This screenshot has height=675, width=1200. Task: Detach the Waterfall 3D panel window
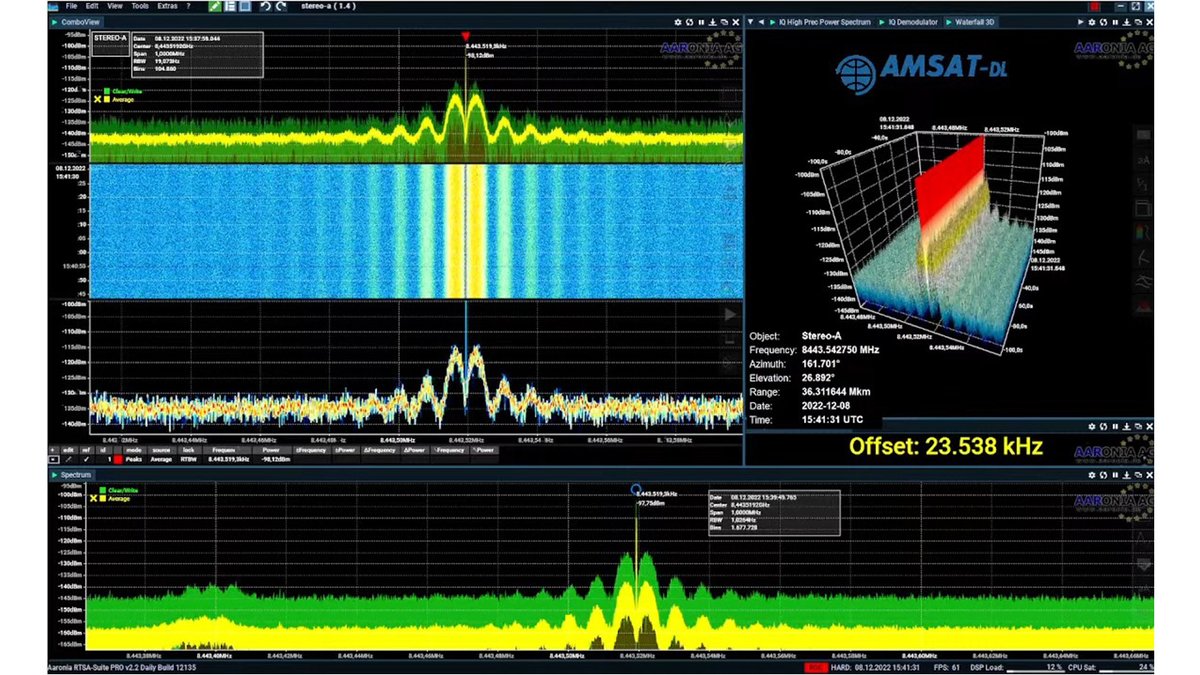pyautogui.click(x=1138, y=22)
